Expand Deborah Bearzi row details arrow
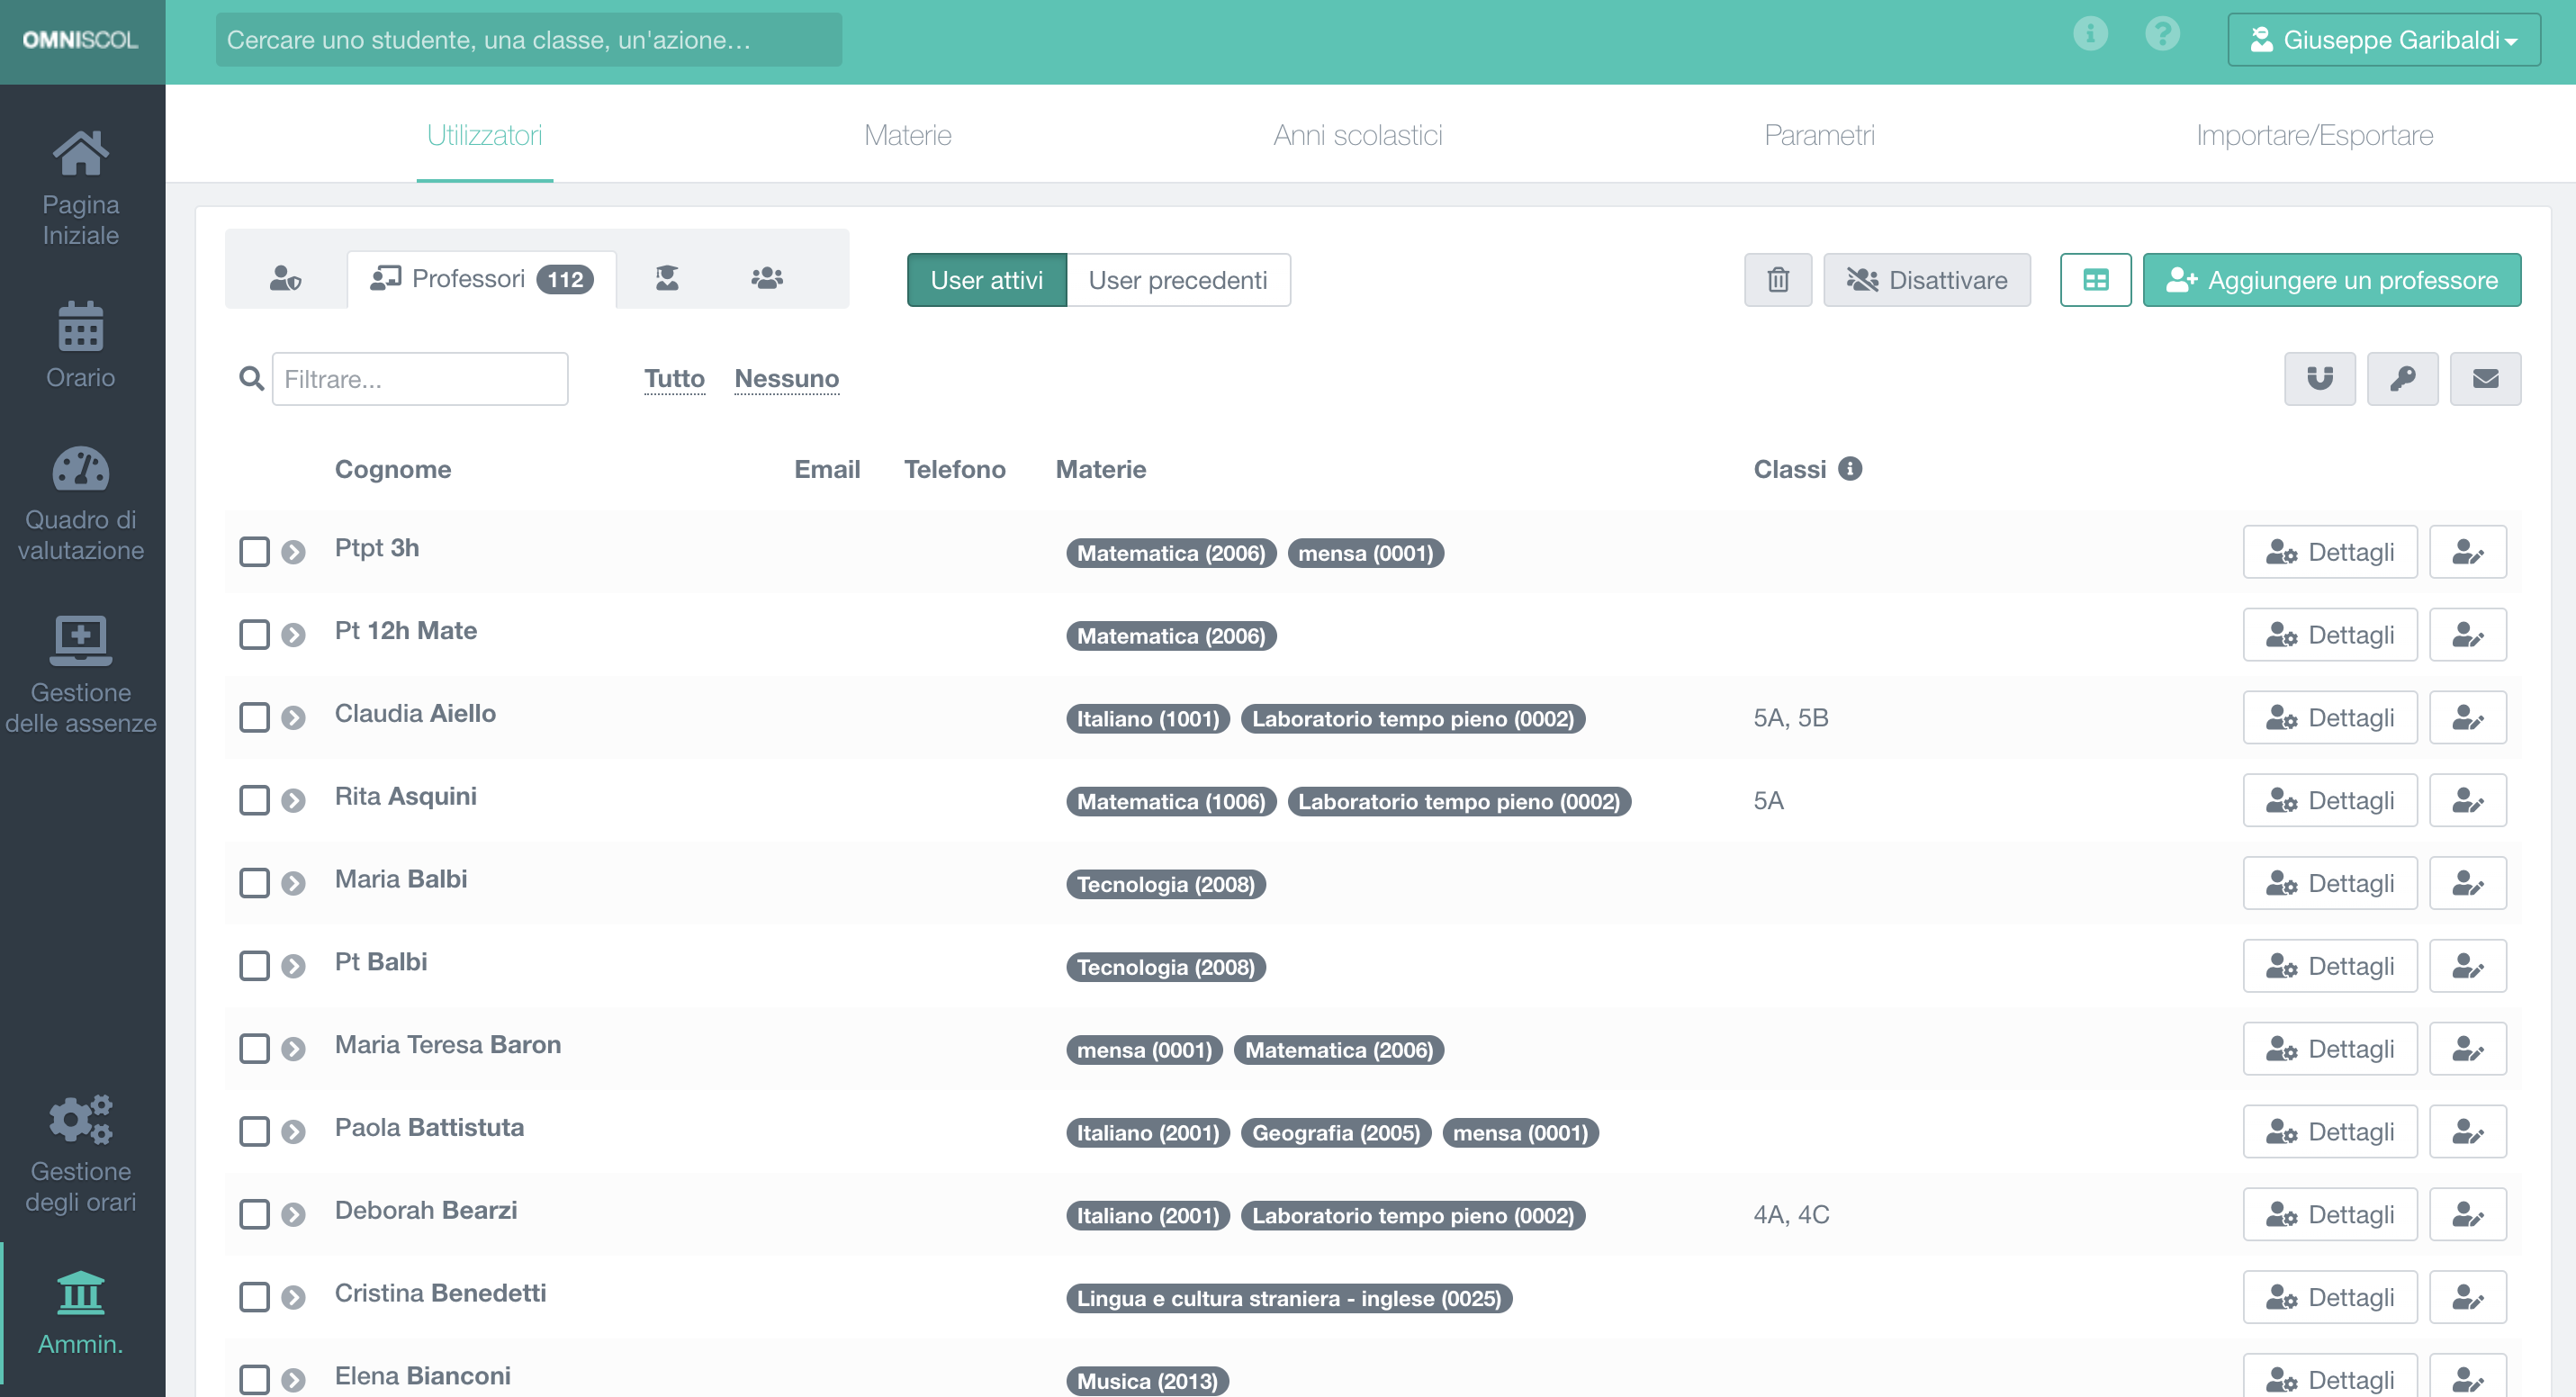 click(293, 1214)
